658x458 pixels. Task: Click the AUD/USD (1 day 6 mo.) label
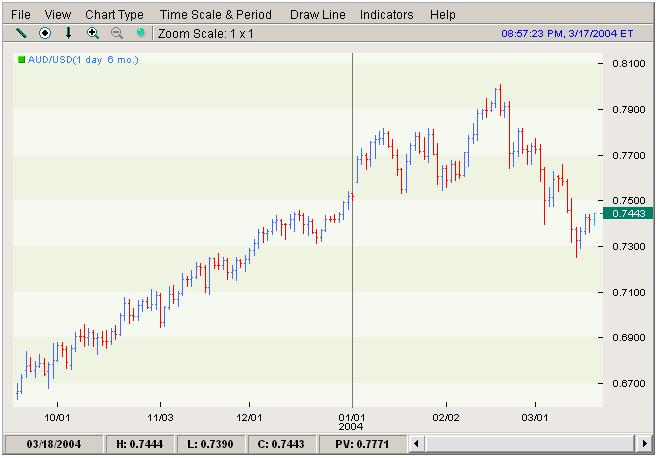pos(83,60)
